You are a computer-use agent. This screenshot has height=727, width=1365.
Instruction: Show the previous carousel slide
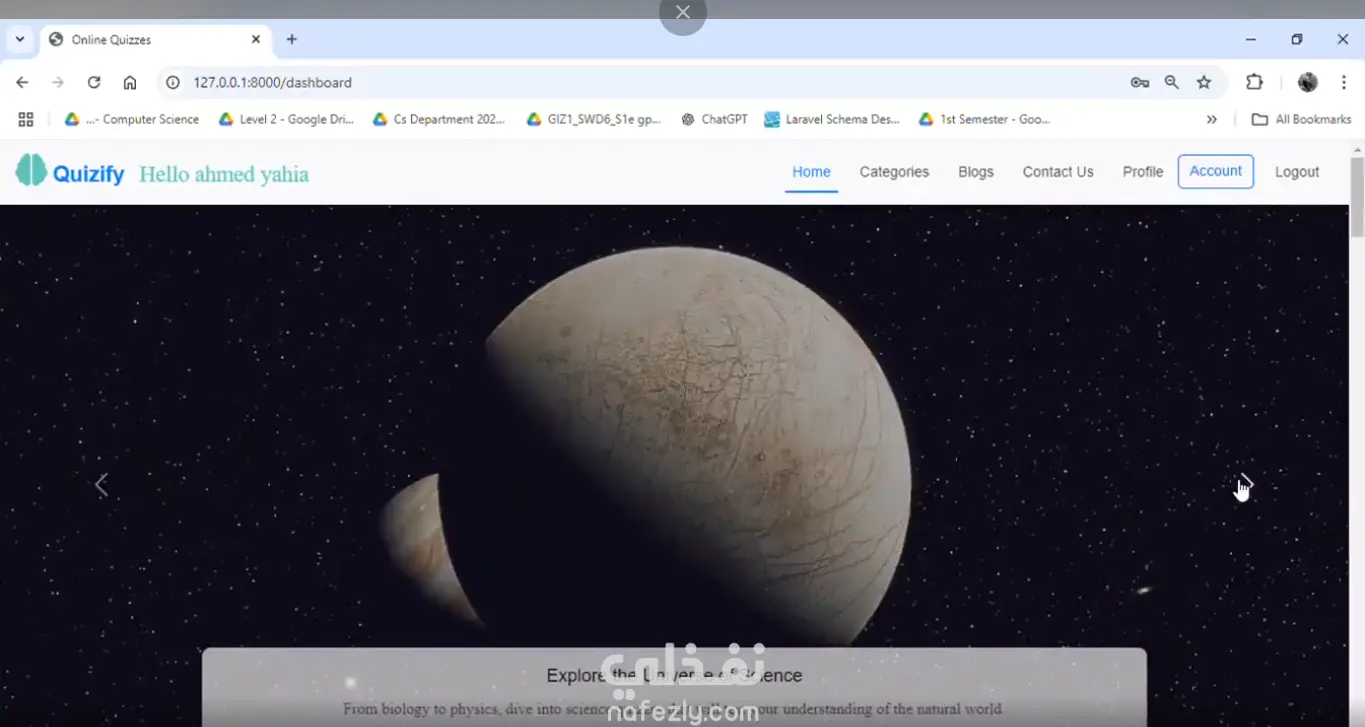click(101, 485)
